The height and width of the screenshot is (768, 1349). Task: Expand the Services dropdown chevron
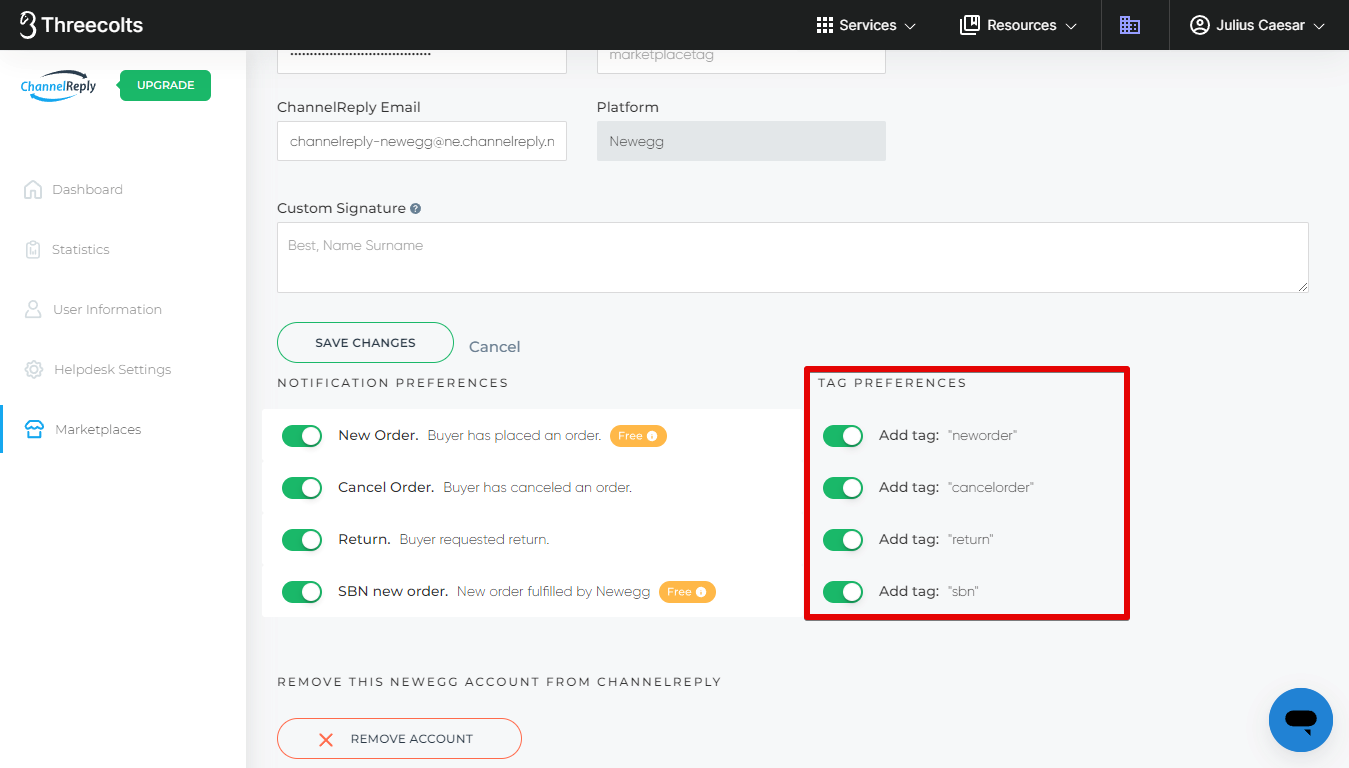(910, 26)
